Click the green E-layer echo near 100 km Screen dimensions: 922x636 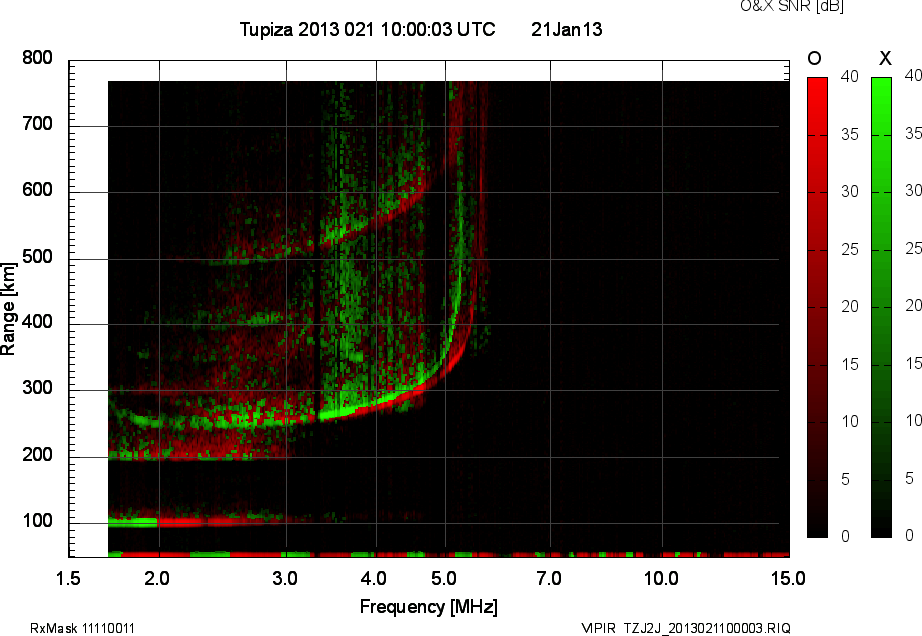[x=133, y=522]
